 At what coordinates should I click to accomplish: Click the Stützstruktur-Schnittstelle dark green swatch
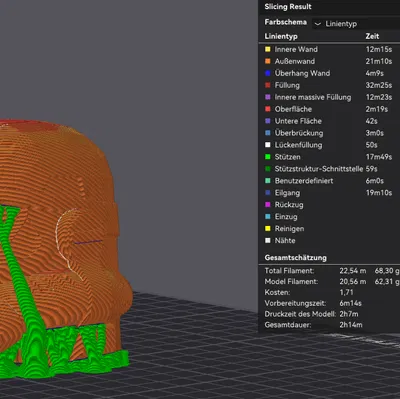268,169
